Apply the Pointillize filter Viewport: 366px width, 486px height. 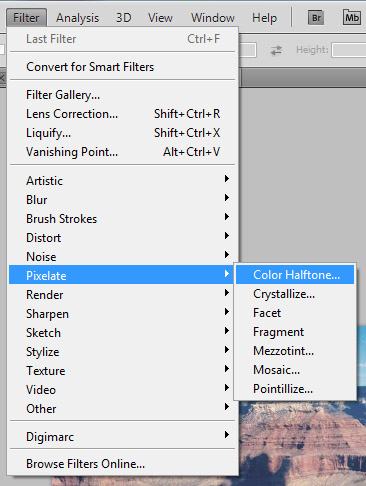click(x=295, y=389)
